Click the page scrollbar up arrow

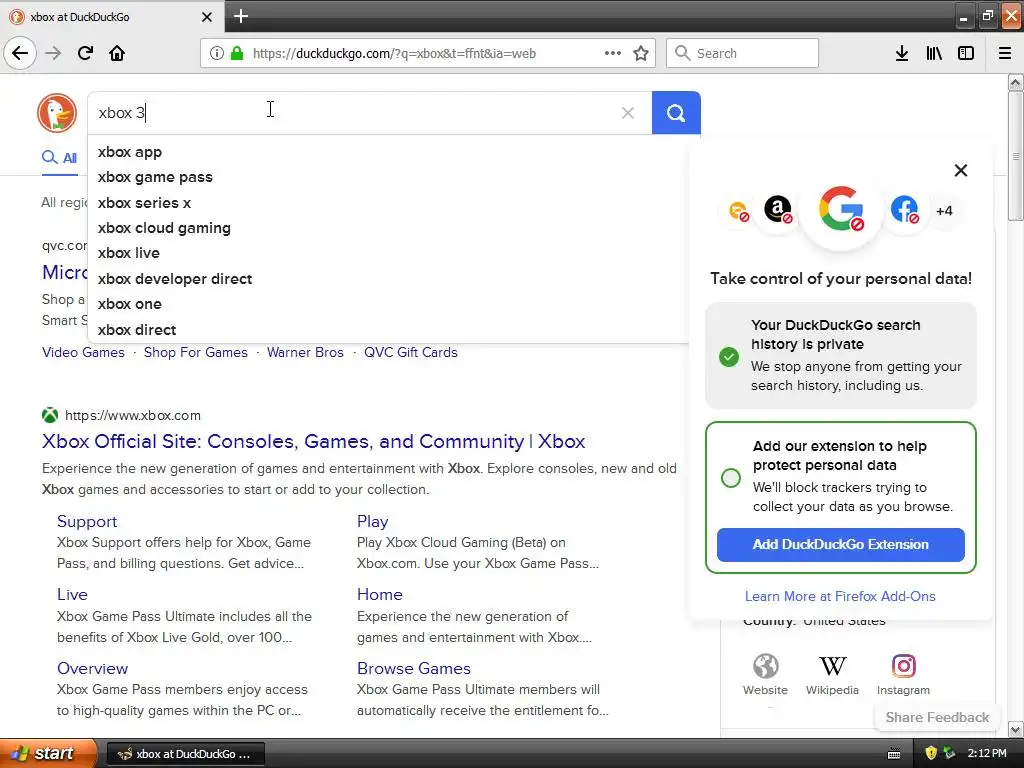1016,82
